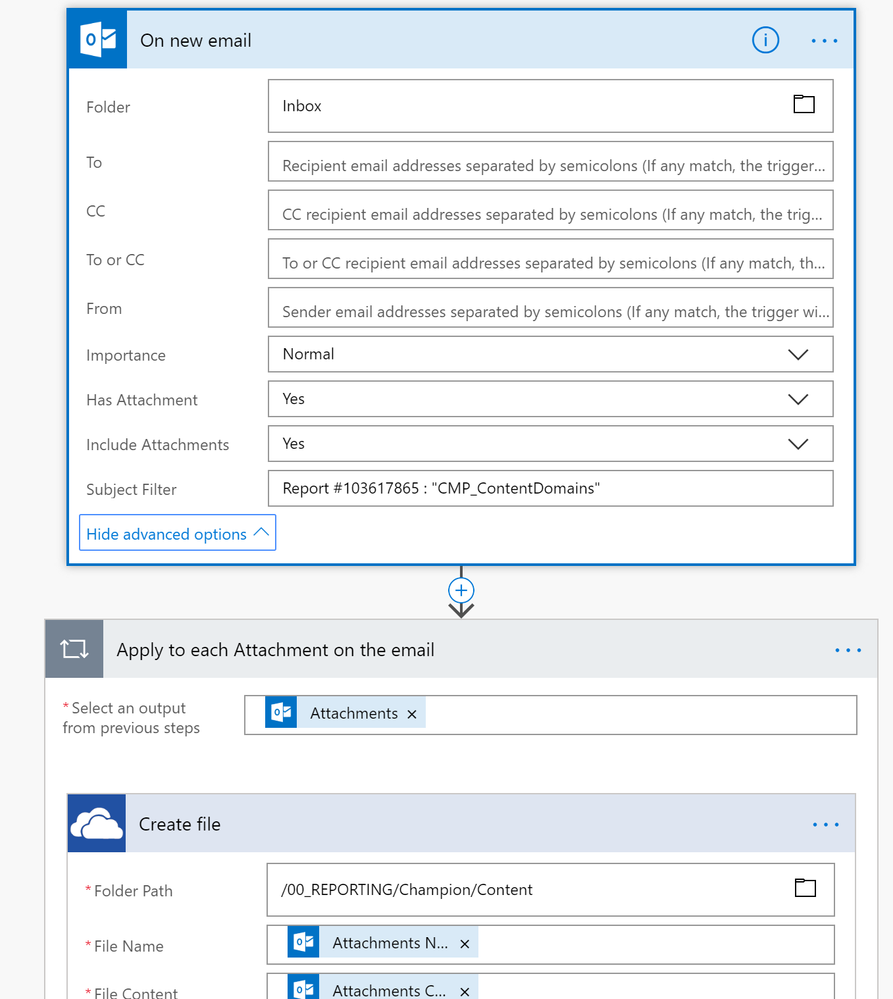Click the Apply to each header title
The height and width of the screenshot is (999, 893).
tap(275, 650)
